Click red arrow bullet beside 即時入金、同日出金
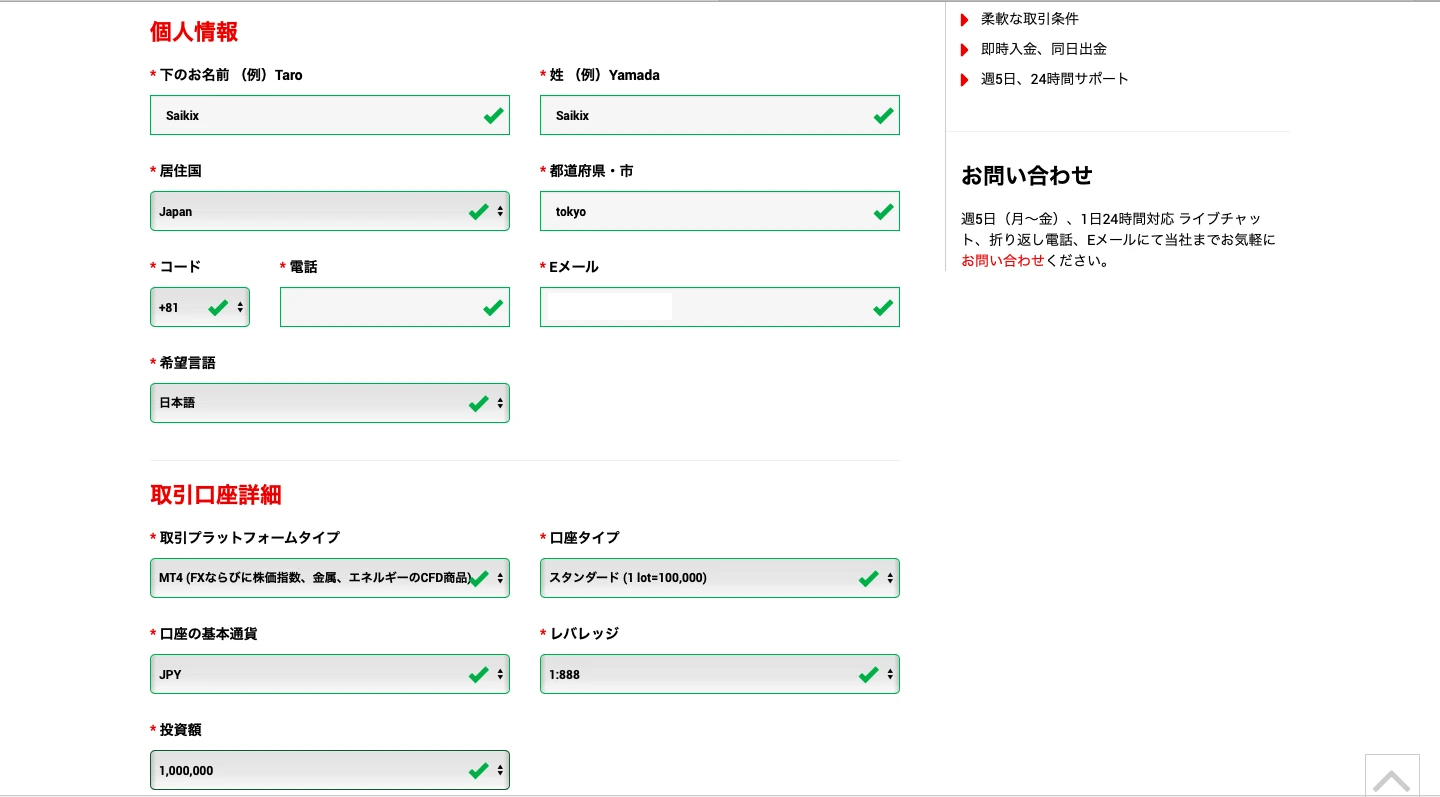The width and height of the screenshot is (1440, 797). (x=965, y=50)
